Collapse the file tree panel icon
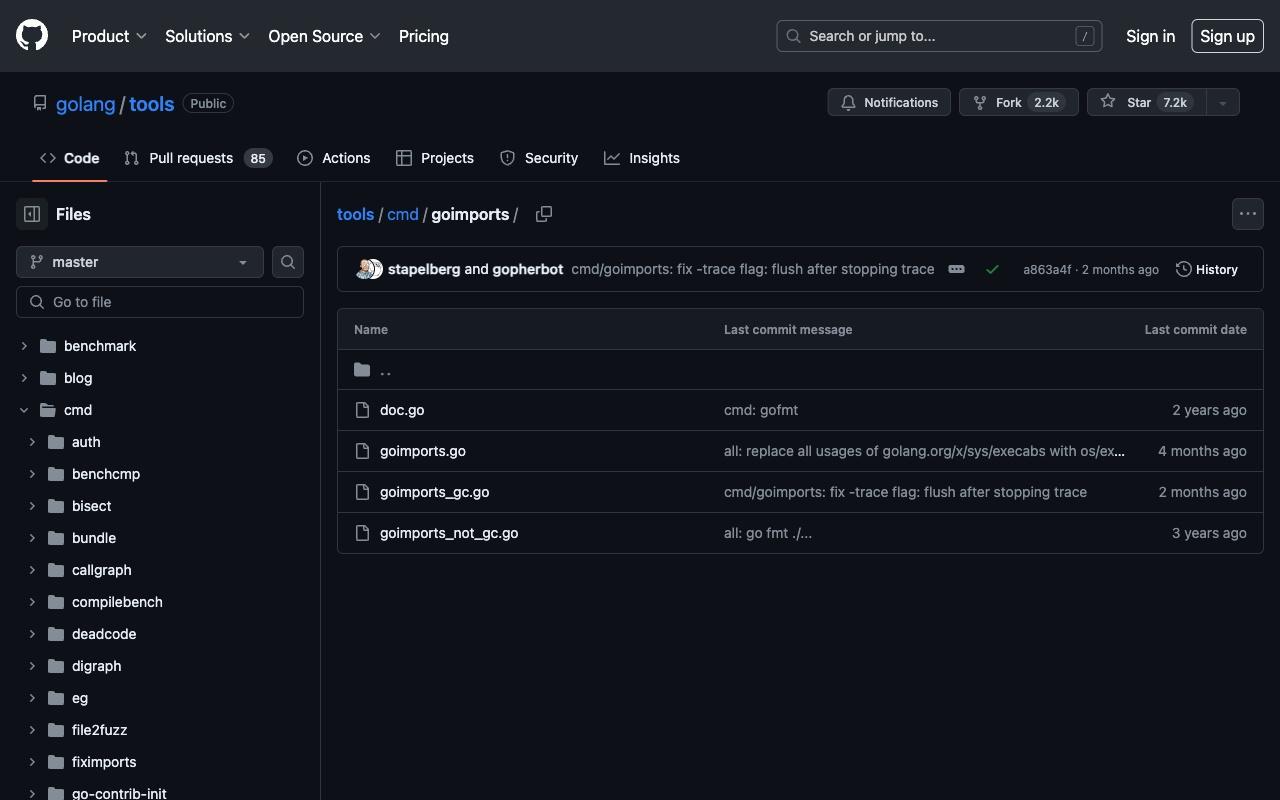The image size is (1280, 800). pos(32,214)
